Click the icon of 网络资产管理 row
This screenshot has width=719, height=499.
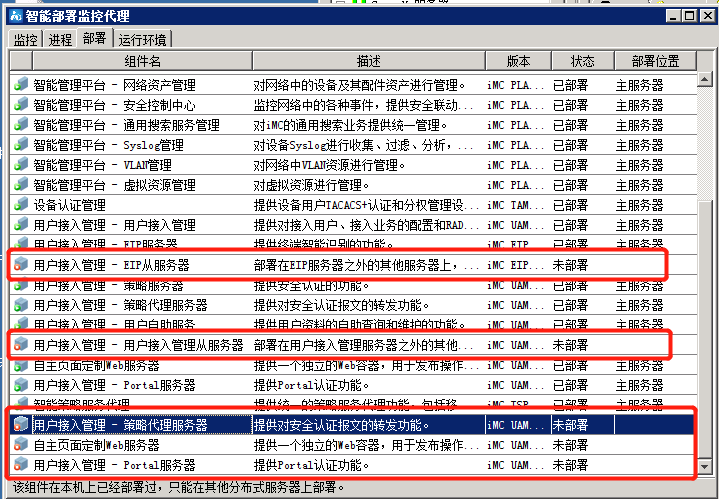21,85
